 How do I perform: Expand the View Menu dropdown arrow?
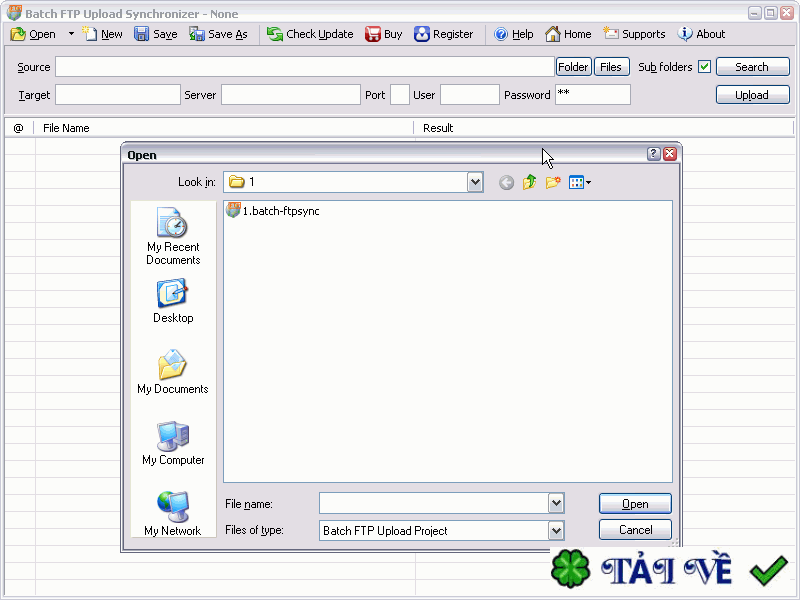(x=587, y=182)
